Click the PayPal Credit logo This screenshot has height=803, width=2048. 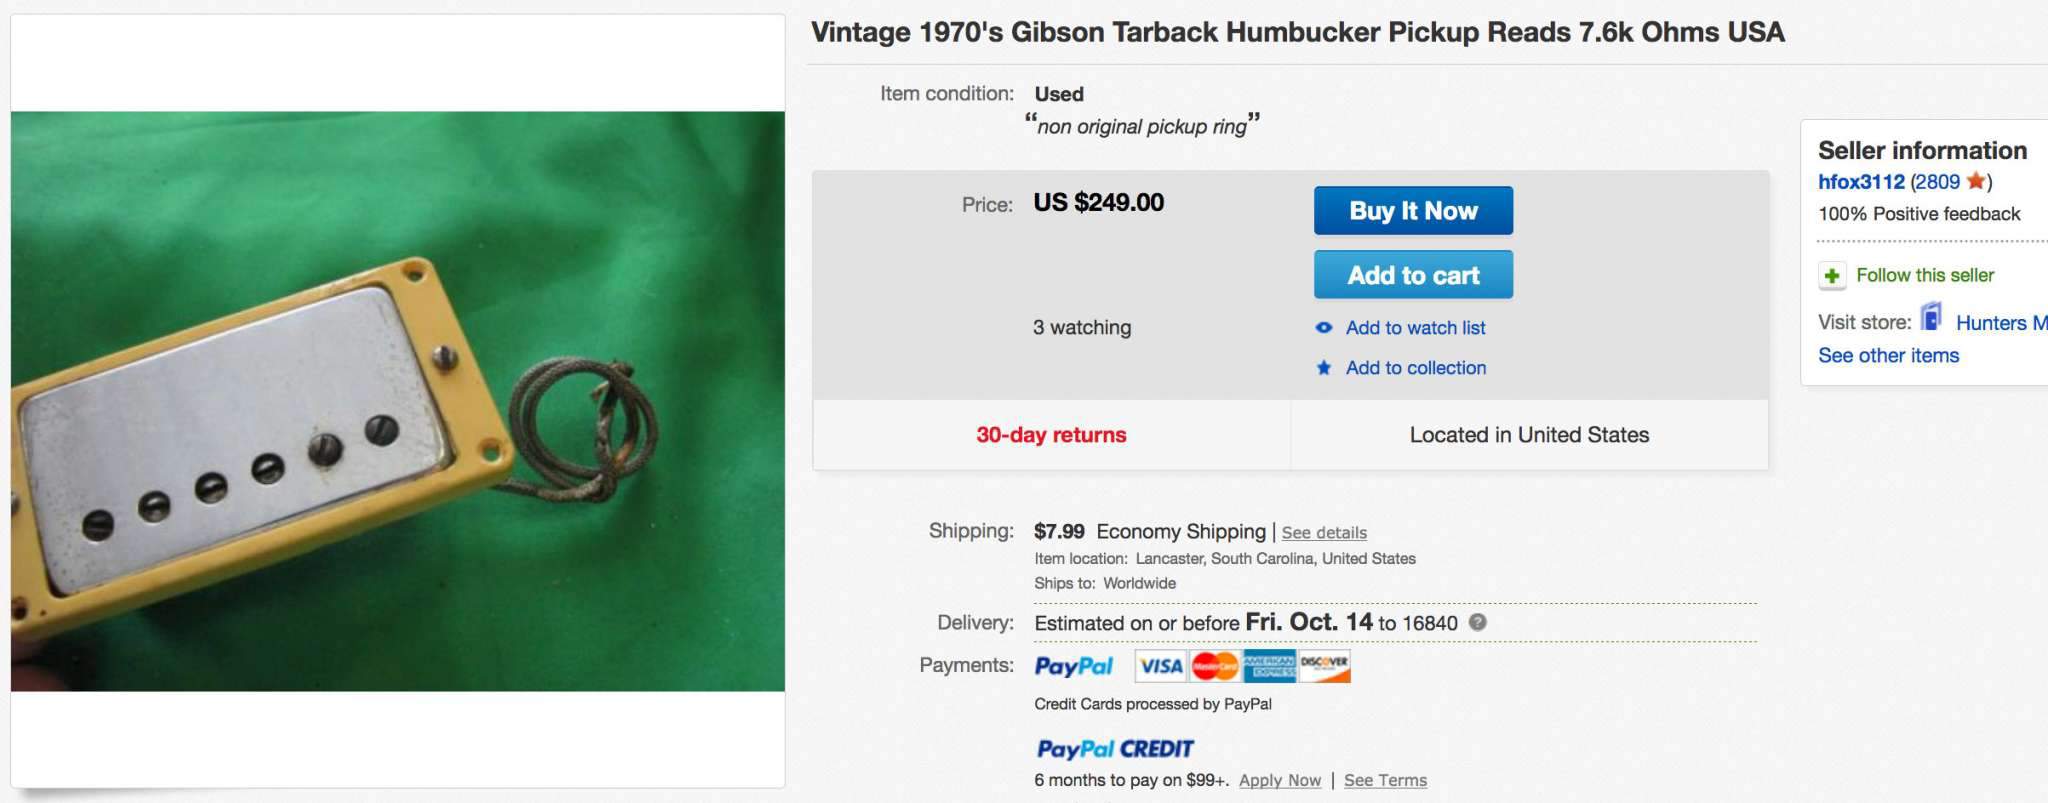pos(1115,749)
